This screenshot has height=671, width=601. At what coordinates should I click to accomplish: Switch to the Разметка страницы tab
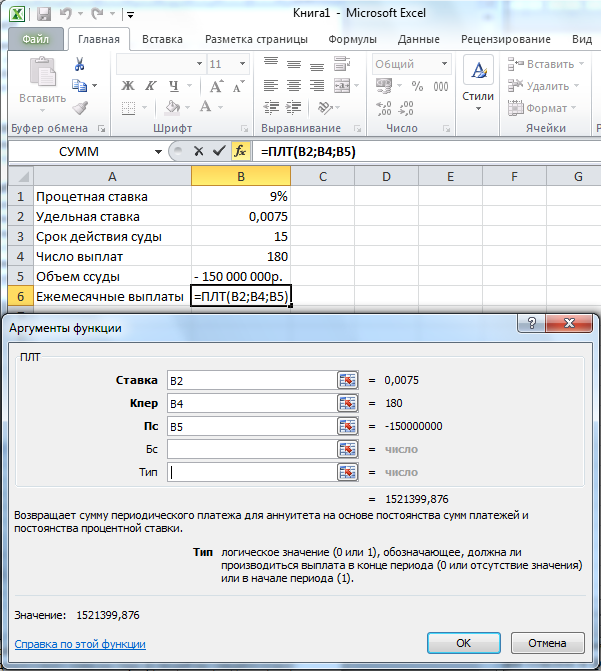click(256, 39)
